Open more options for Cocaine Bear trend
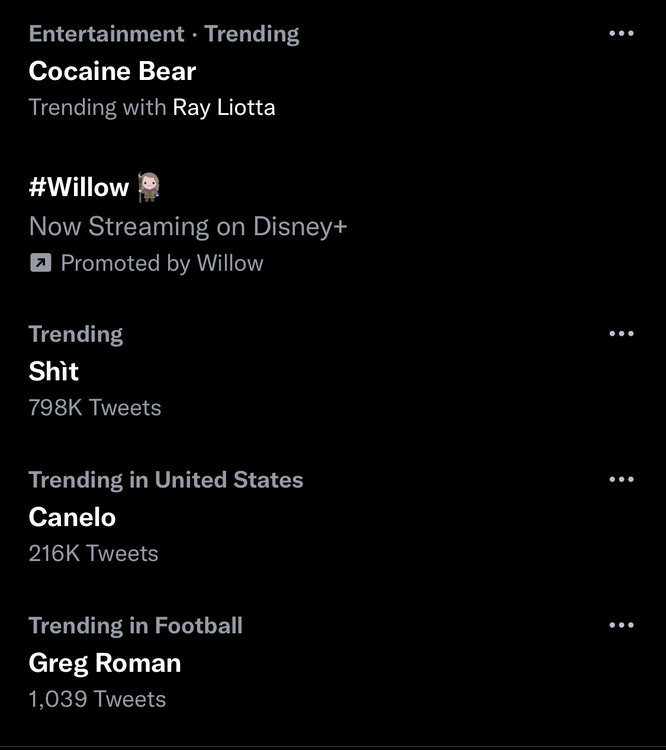This screenshot has height=750, width=666. [x=621, y=34]
